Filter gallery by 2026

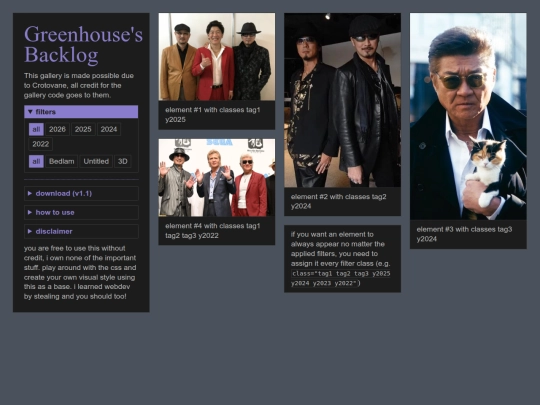57,129
